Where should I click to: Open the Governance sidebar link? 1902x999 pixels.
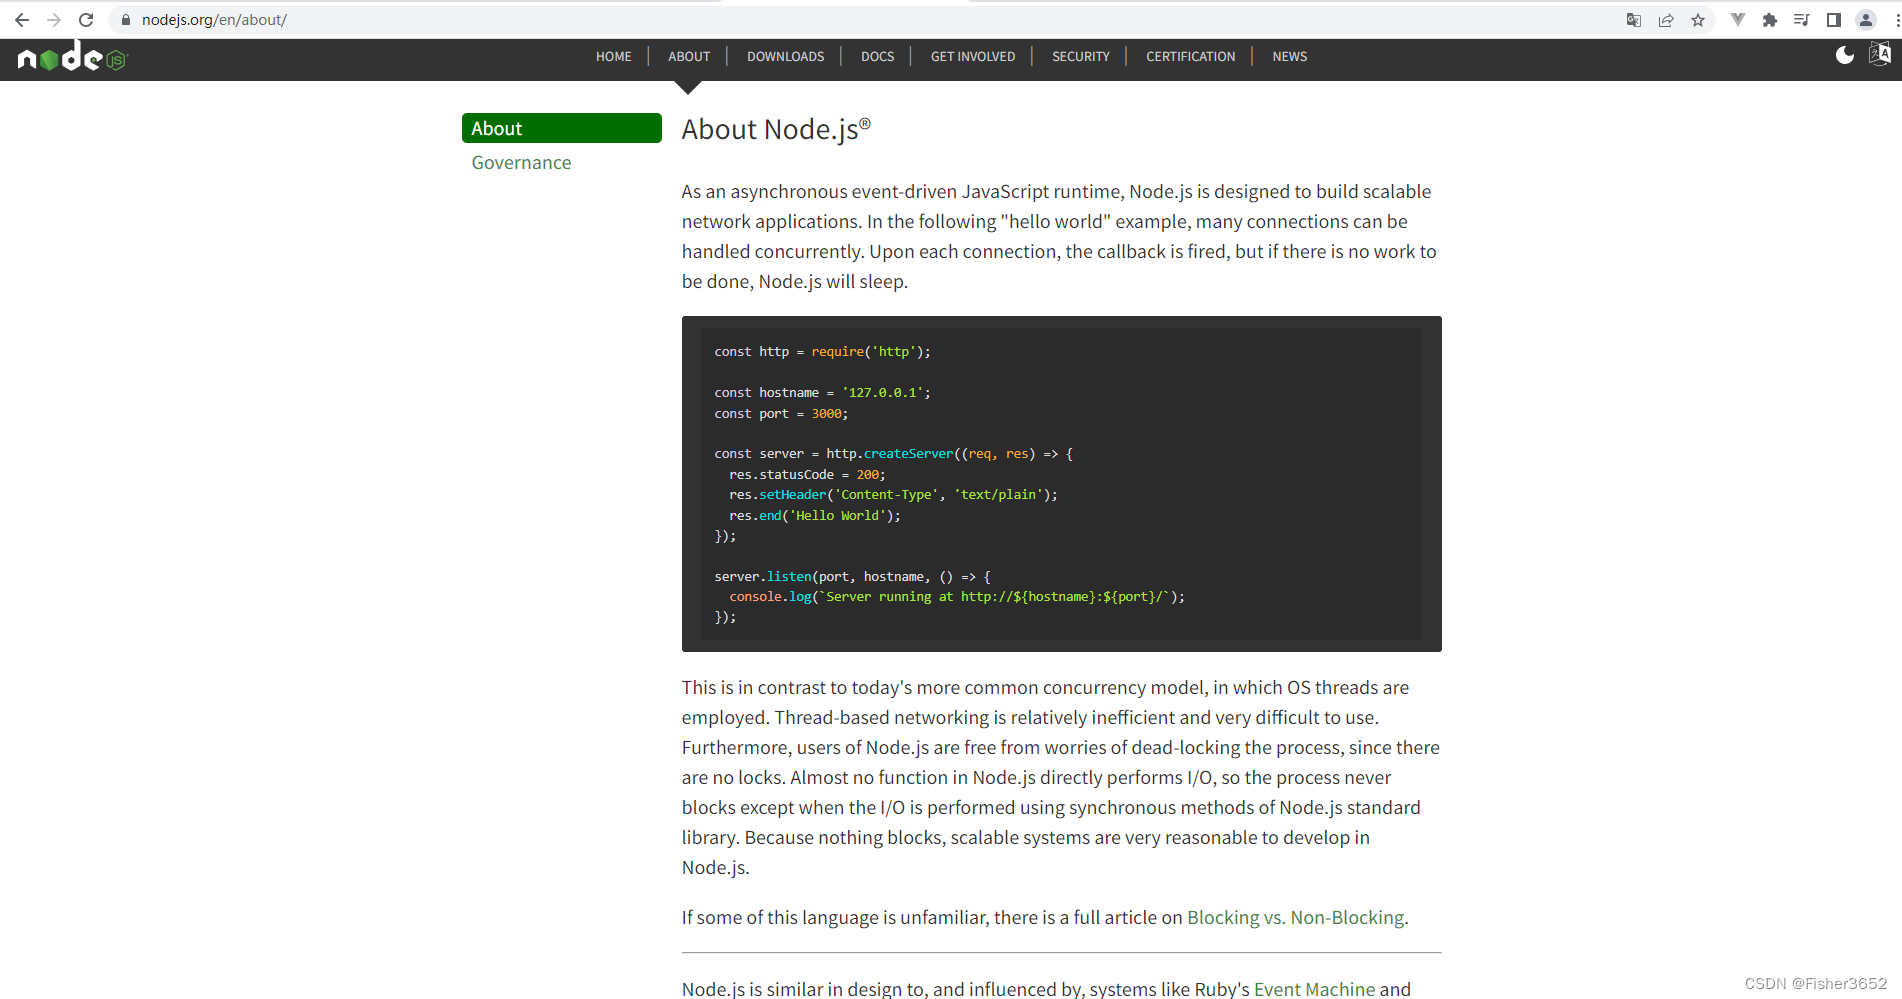(521, 163)
